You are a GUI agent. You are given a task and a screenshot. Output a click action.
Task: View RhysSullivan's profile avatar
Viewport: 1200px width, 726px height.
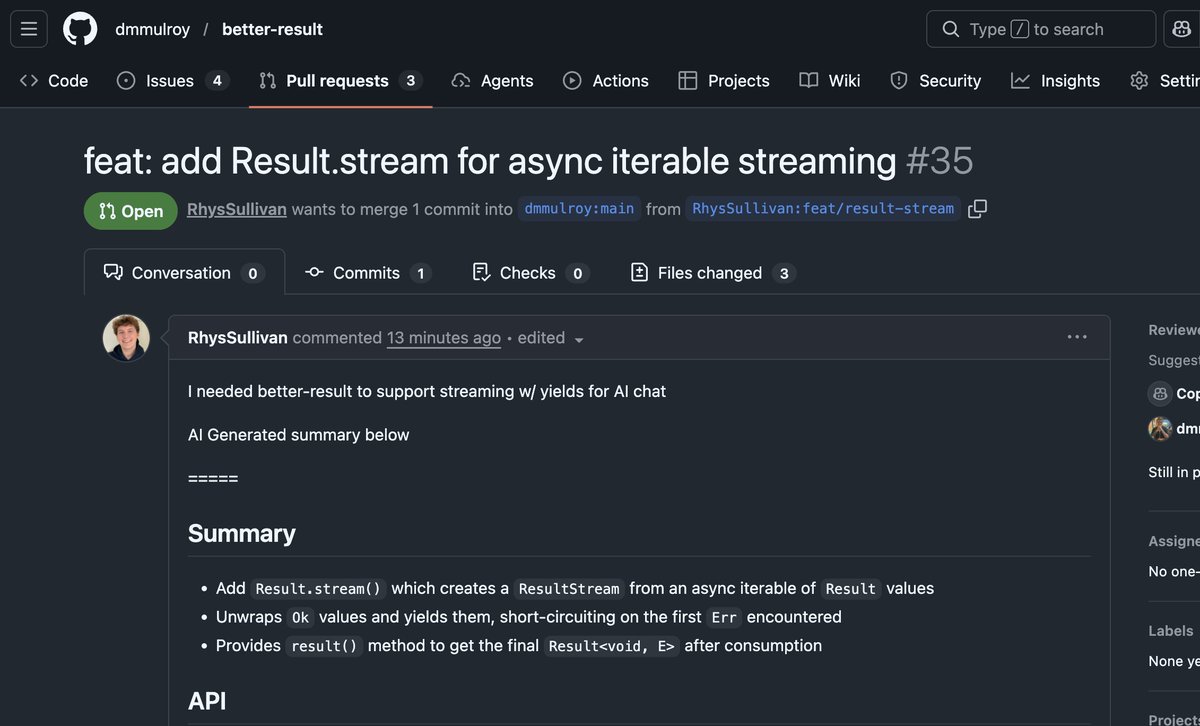tap(126, 338)
